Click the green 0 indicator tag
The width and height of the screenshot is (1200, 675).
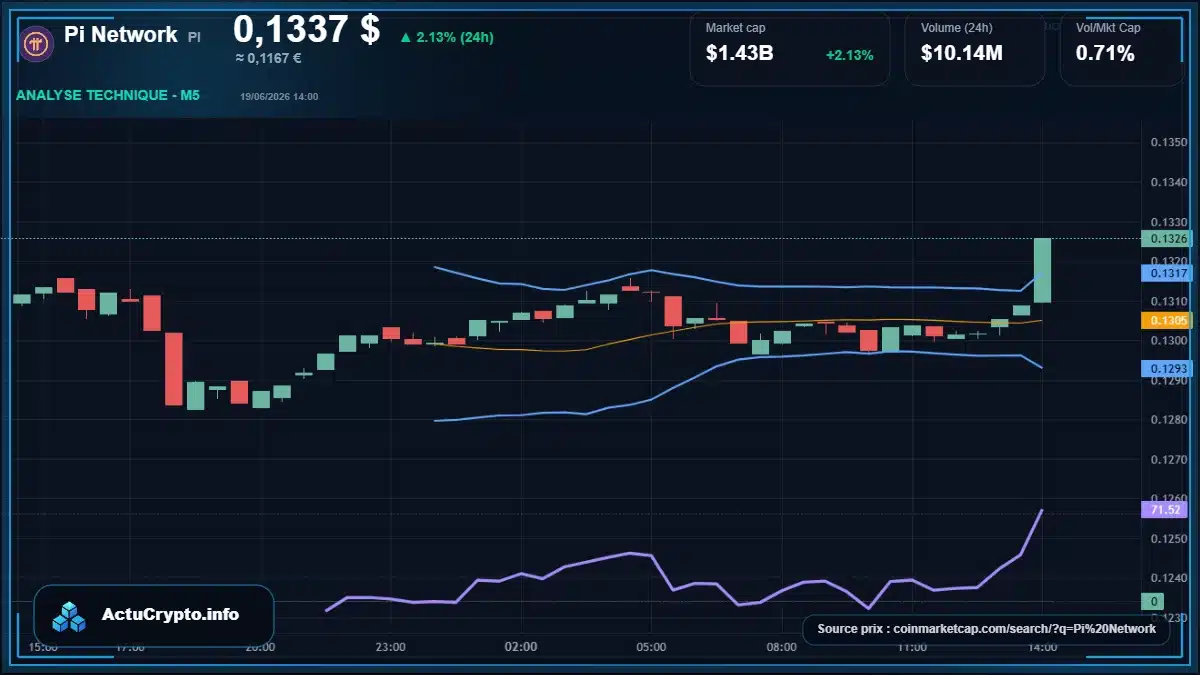(x=1153, y=601)
